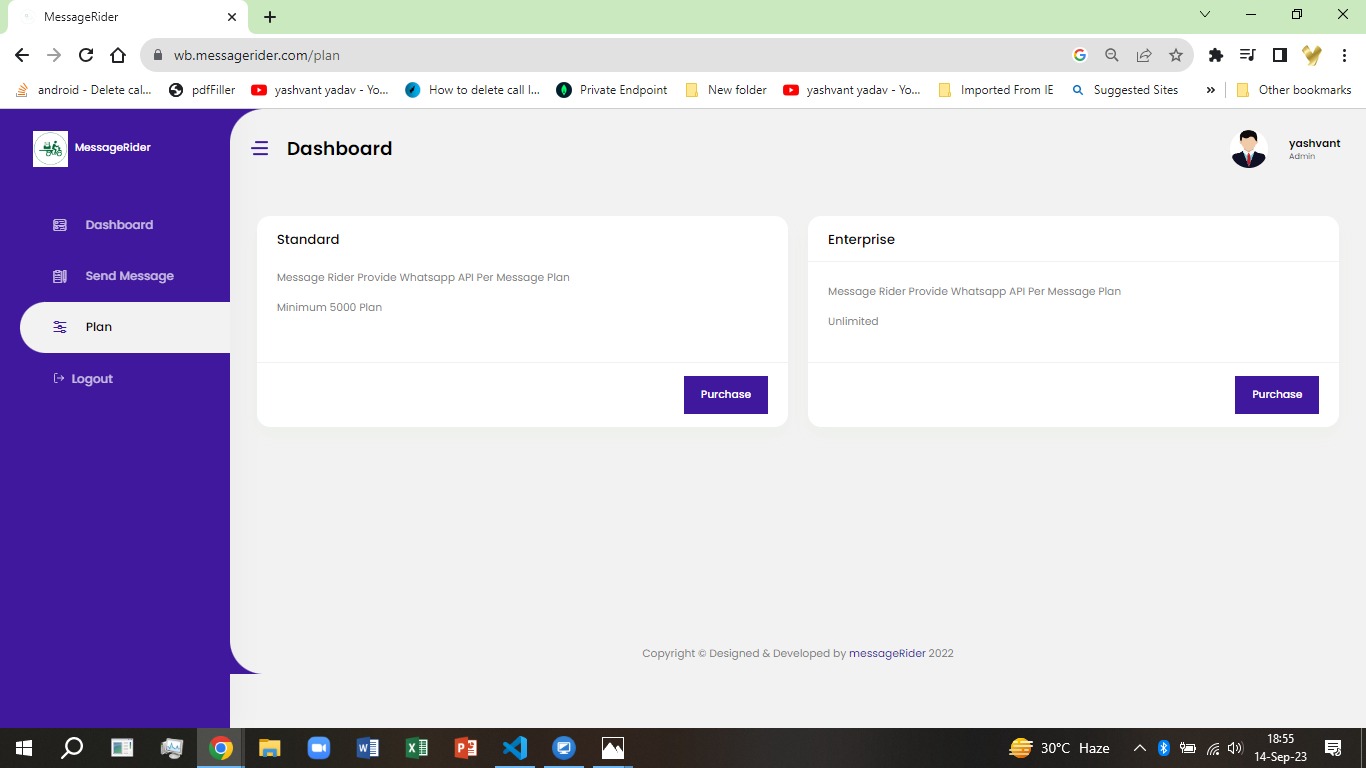
Task: Go back with the browser back arrow
Action: tap(22, 55)
